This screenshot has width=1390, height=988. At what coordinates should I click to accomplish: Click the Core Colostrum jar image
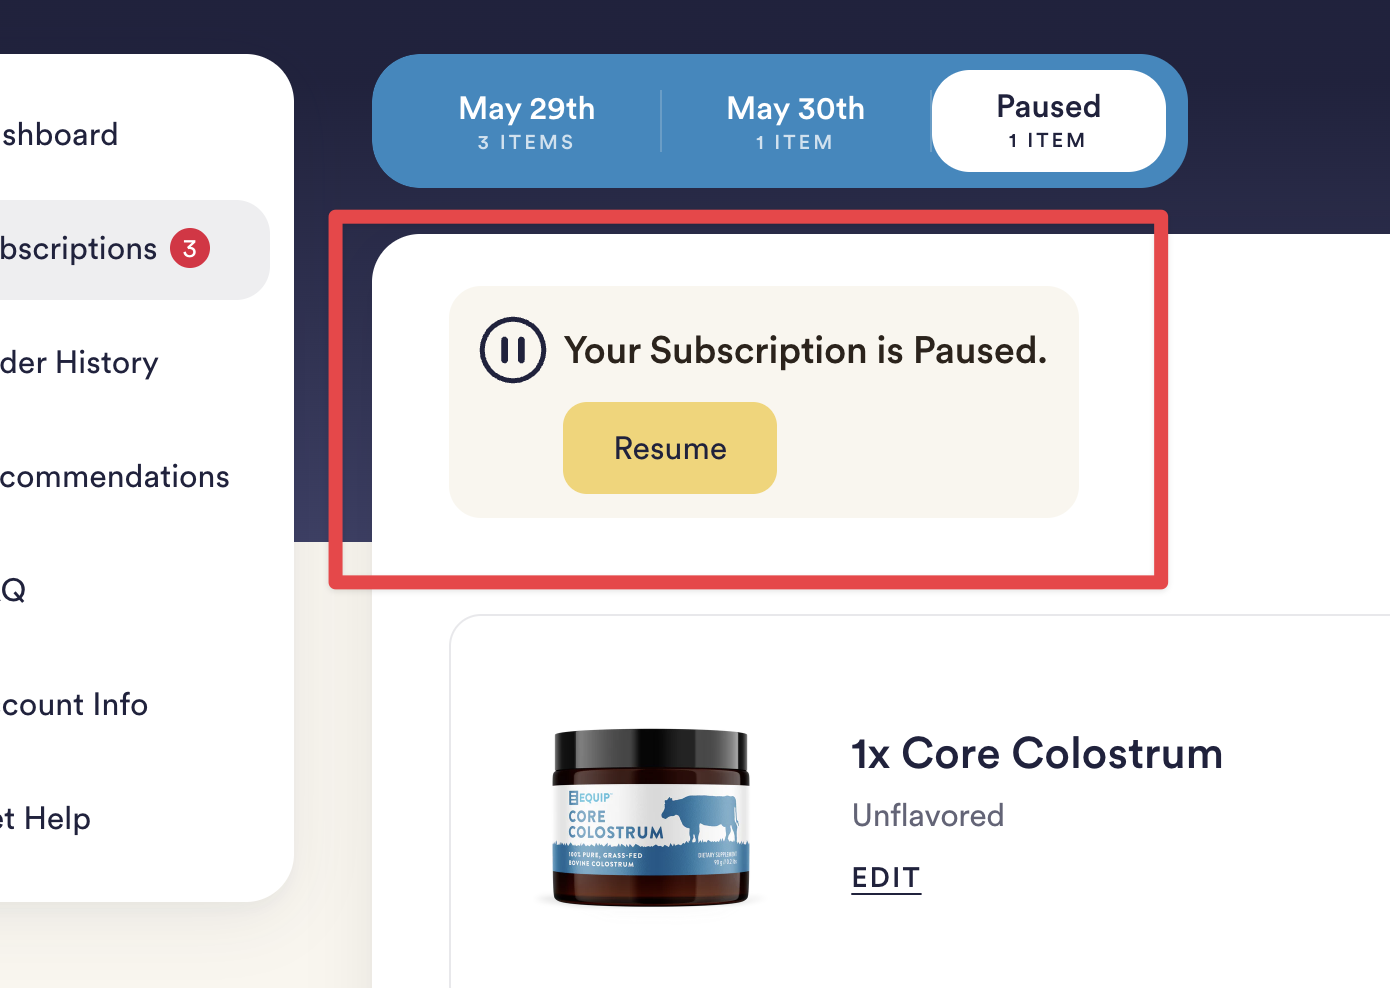tap(651, 818)
